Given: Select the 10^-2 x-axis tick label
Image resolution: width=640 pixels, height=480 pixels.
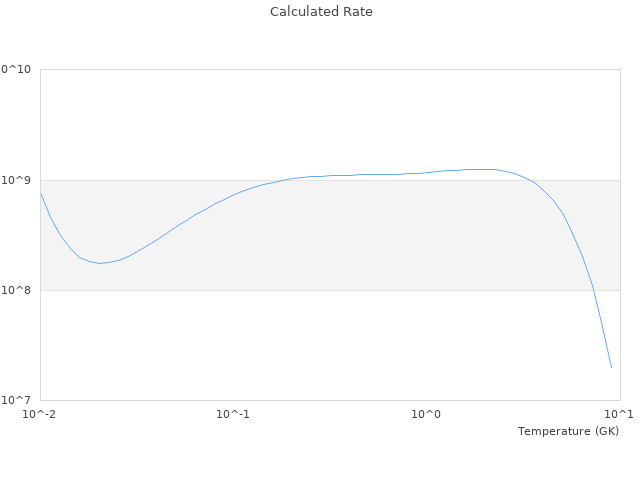Looking at the screenshot, I should coord(40,414).
